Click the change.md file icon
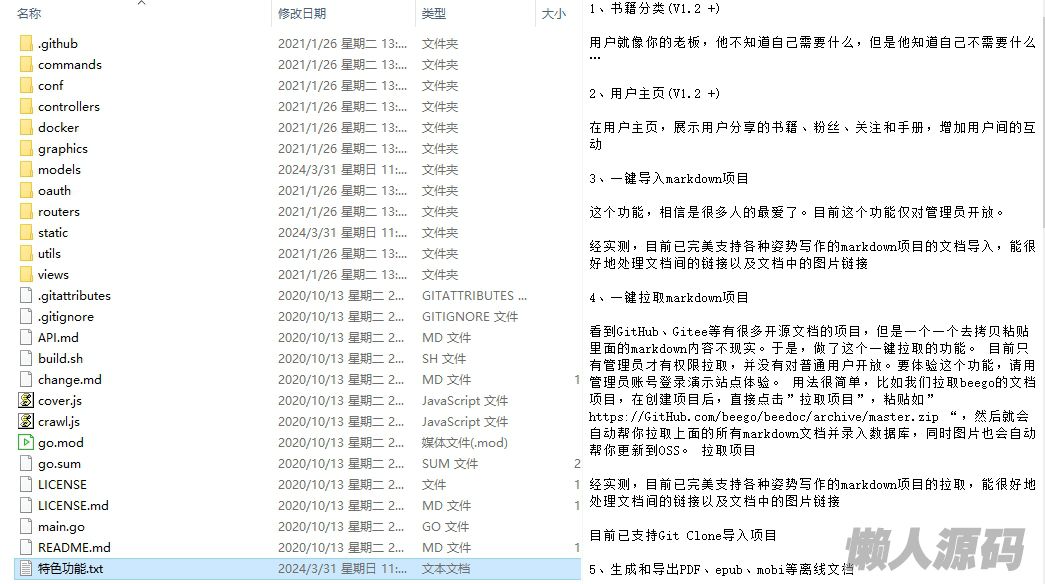Image resolution: width=1045 pixels, height=584 pixels. point(26,379)
